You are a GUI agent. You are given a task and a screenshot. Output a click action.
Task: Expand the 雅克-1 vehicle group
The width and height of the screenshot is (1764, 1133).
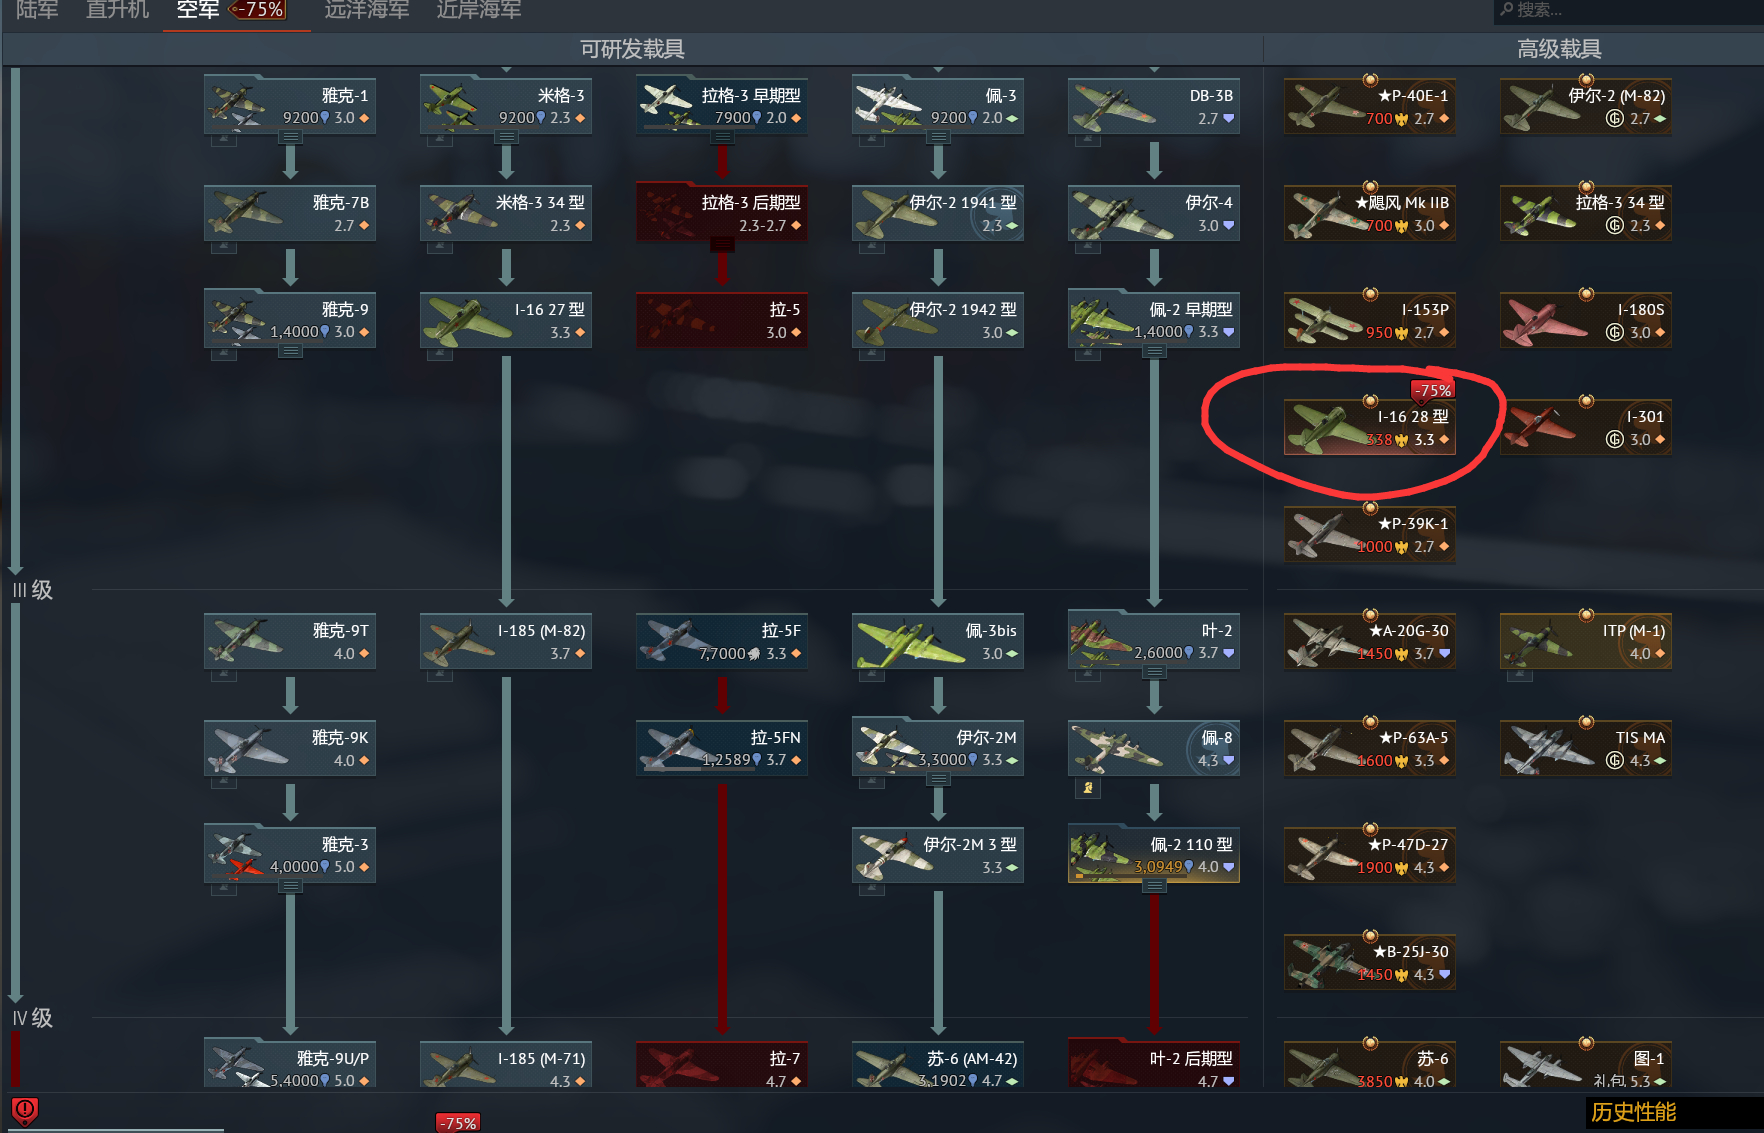click(290, 137)
